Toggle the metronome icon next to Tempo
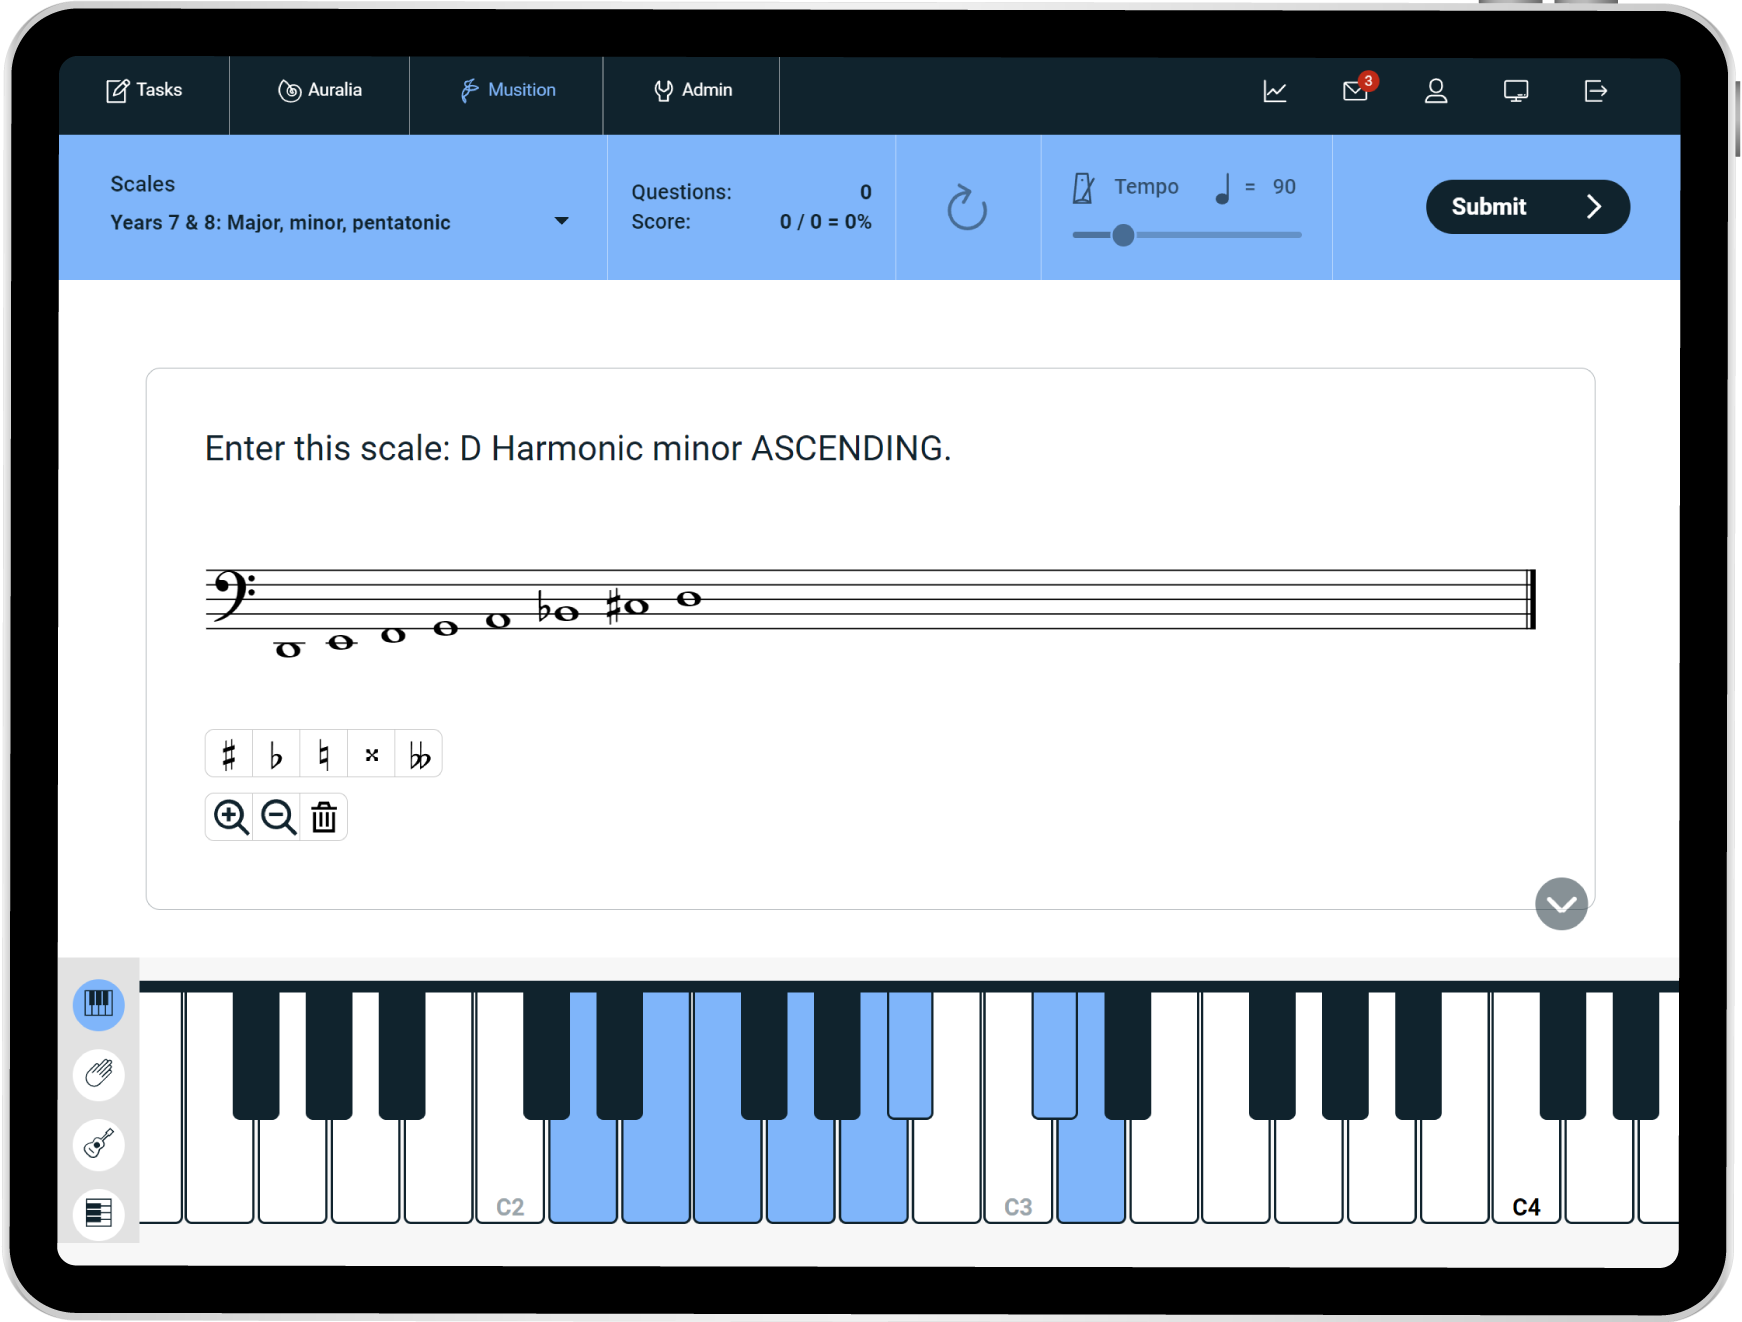This screenshot has height=1322, width=1742. click(x=1083, y=187)
